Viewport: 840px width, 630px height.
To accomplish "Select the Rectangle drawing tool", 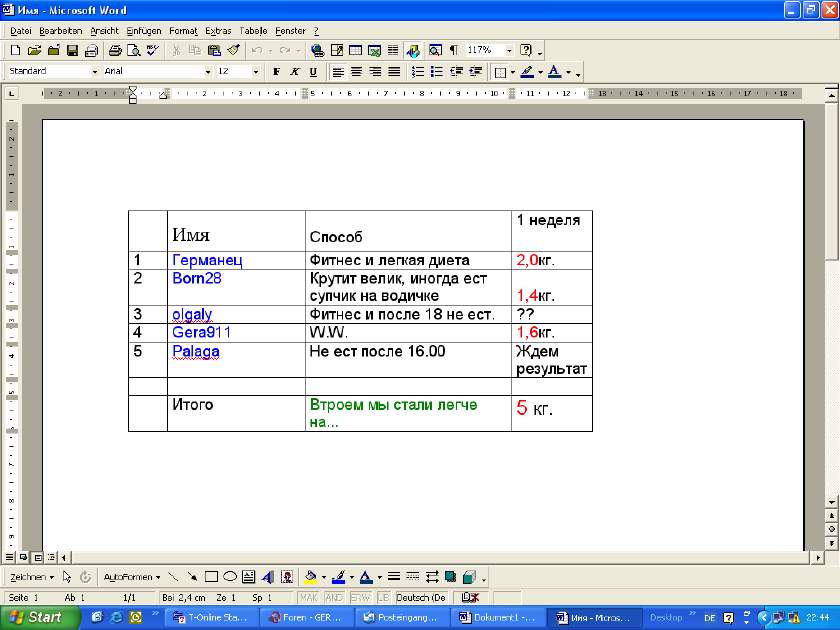I will (x=211, y=577).
